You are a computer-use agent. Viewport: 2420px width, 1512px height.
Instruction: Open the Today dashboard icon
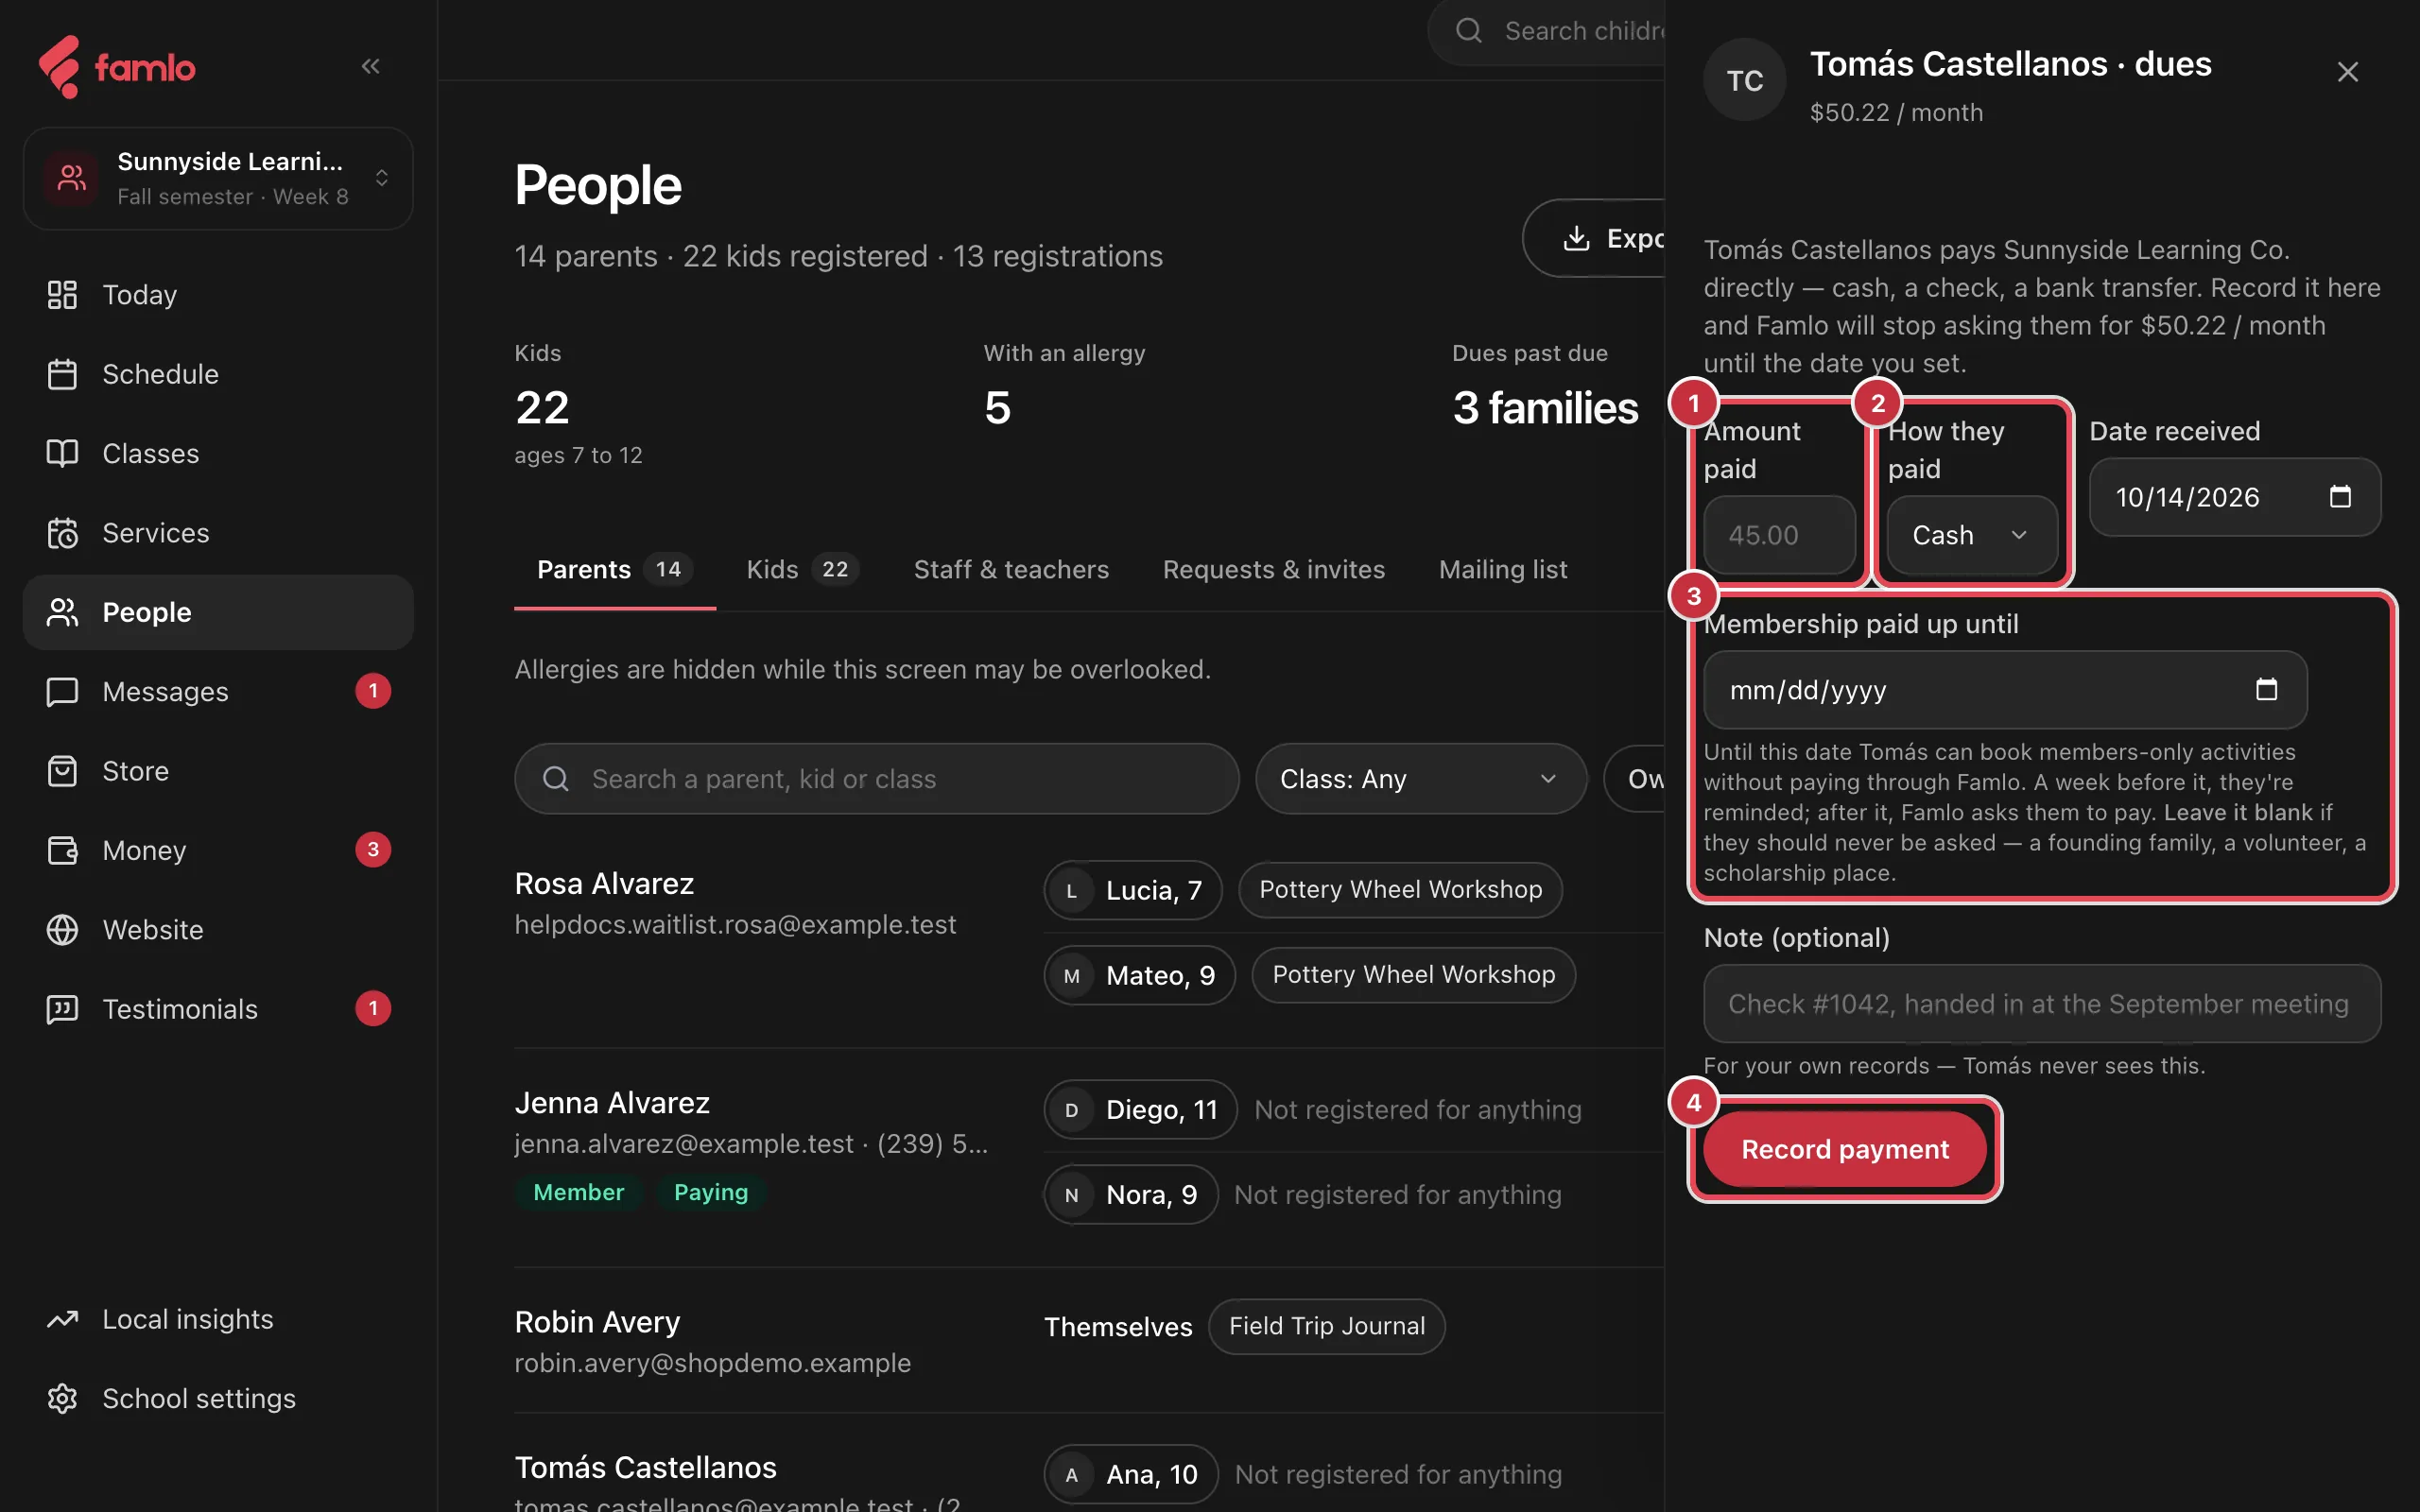click(62, 294)
